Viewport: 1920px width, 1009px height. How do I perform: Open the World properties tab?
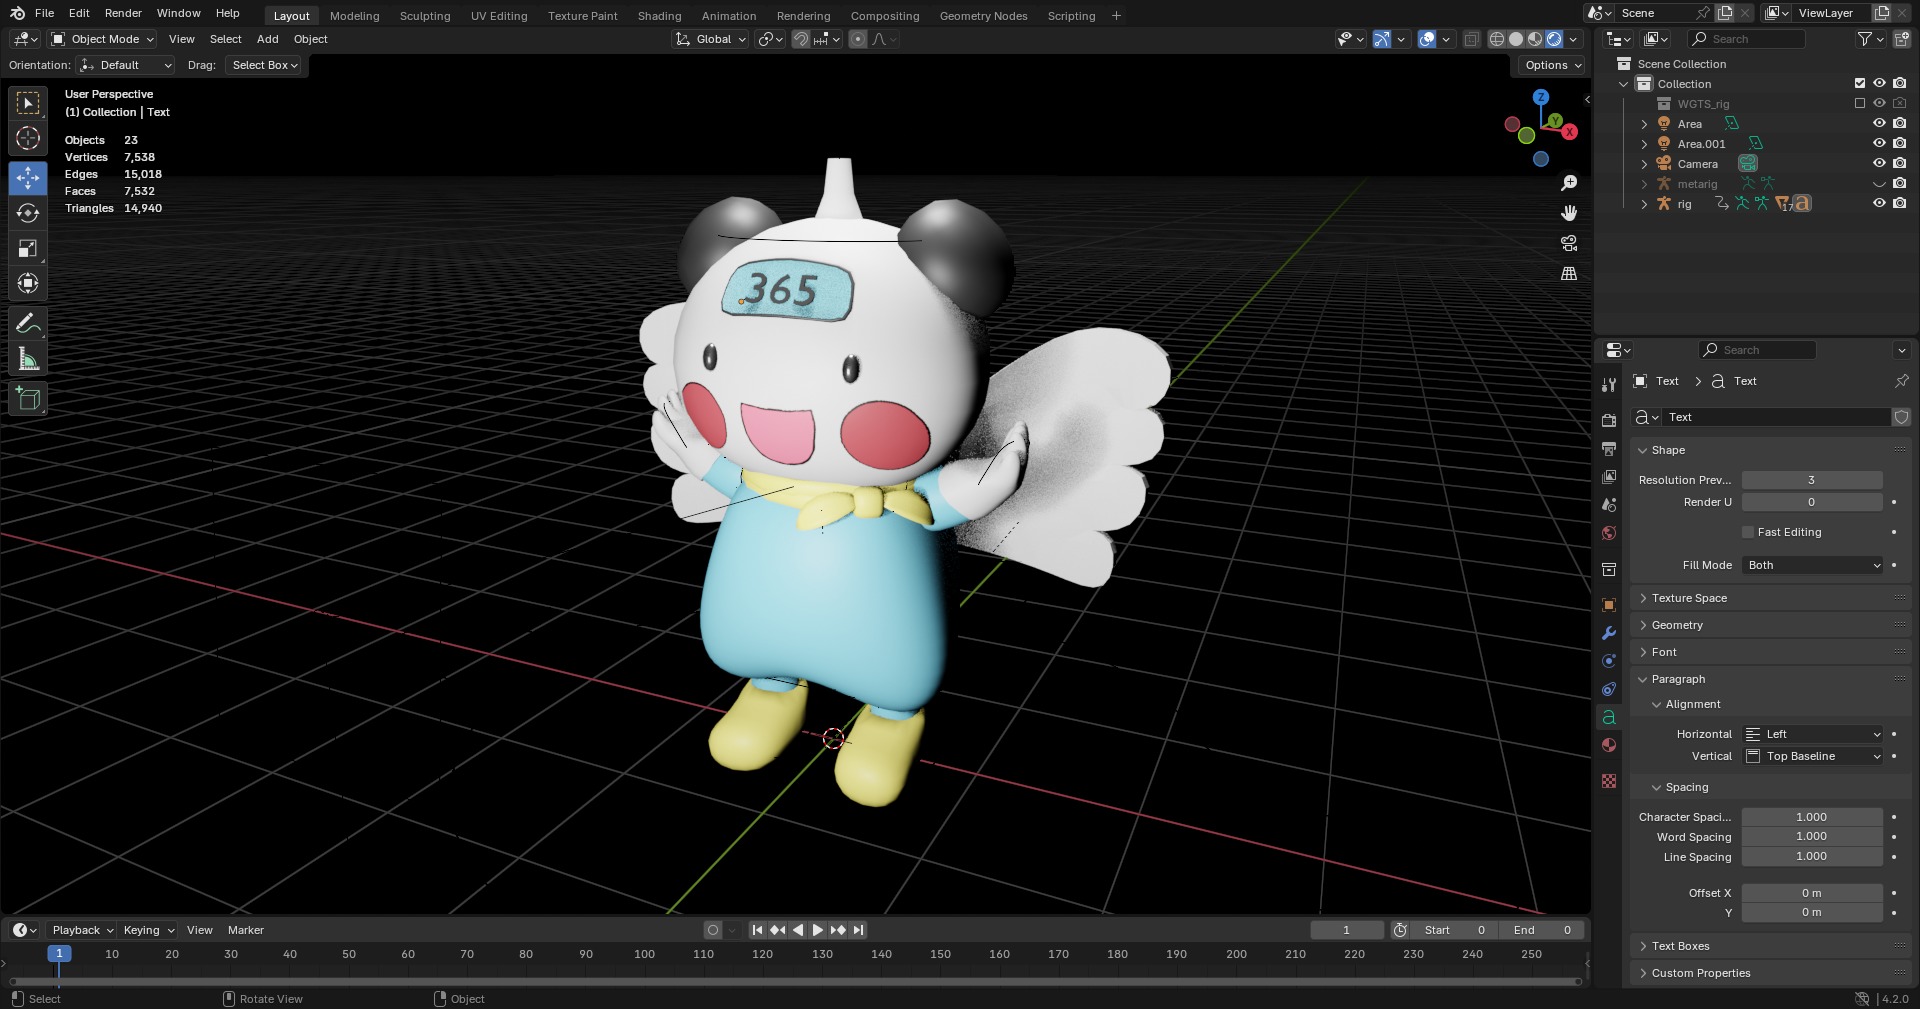pos(1609,533)
